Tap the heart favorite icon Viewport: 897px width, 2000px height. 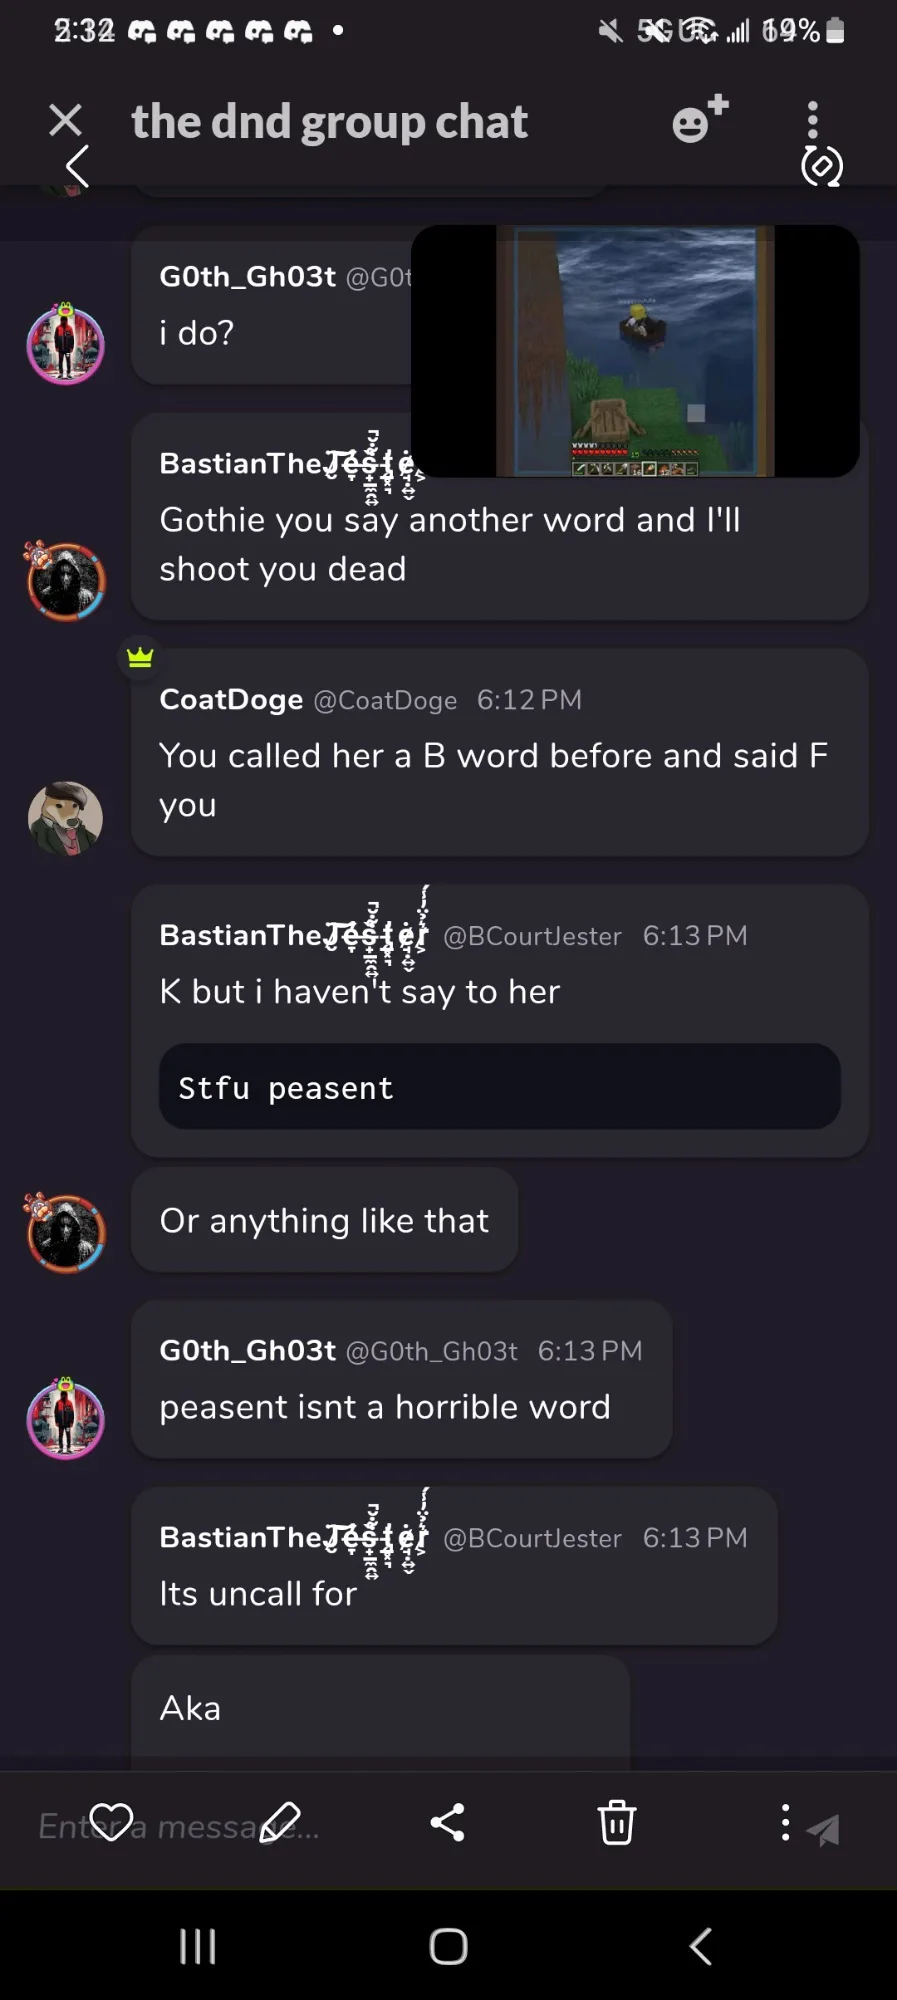point(111,1822)
